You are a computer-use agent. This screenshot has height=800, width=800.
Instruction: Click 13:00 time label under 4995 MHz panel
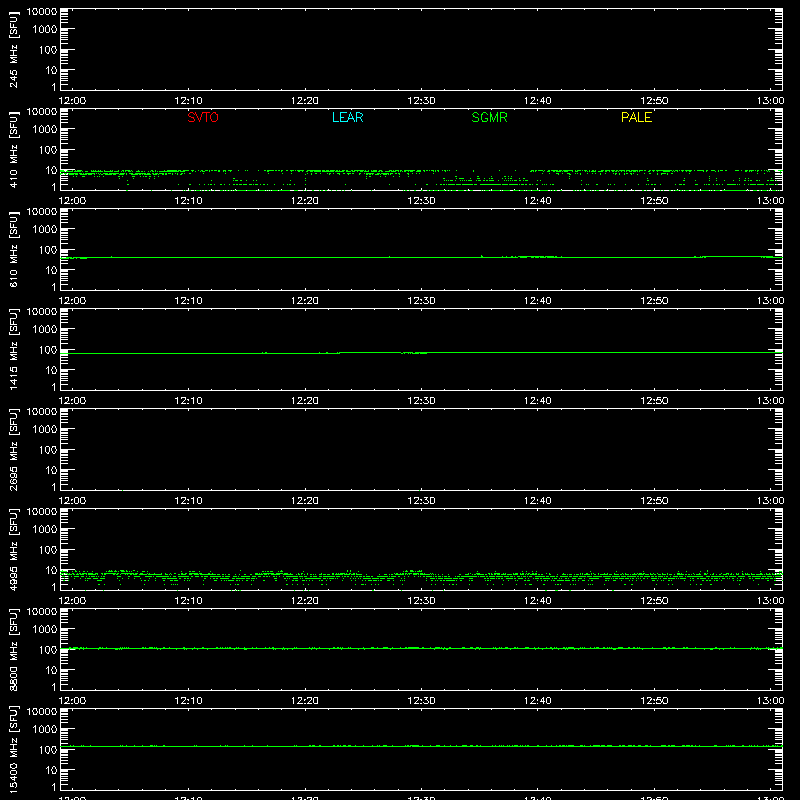coord(770,601)
